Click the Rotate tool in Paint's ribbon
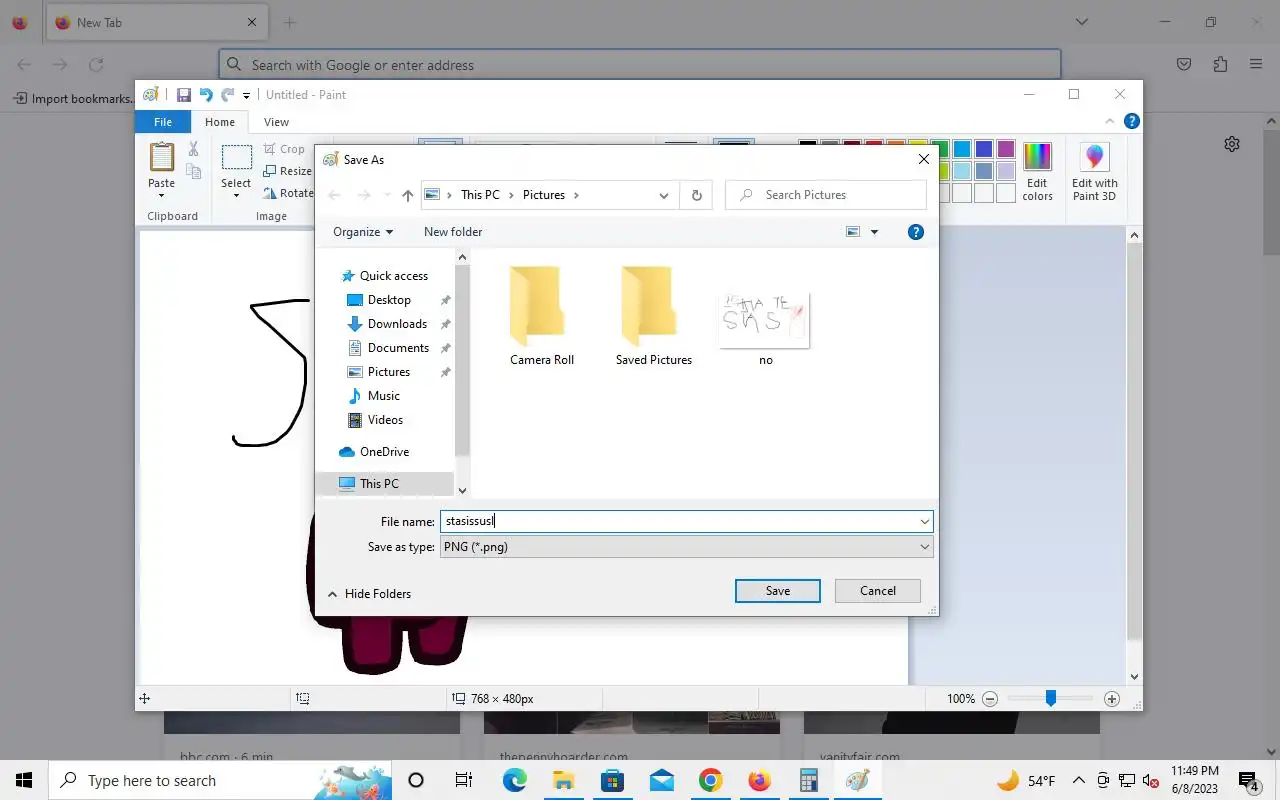1280x800 pixels. tap(288, 193)
